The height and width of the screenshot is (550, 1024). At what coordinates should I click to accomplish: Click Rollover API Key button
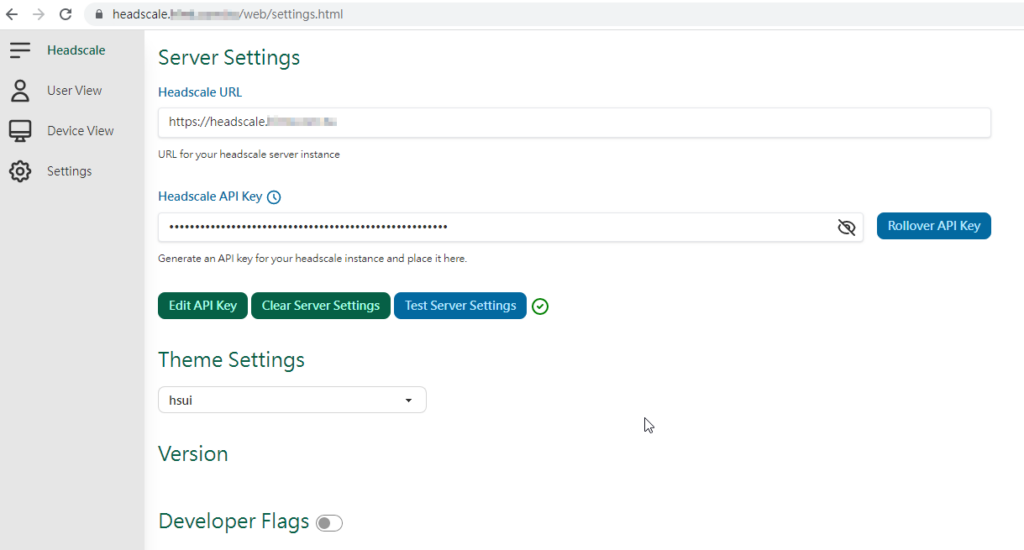pos(933,226)
